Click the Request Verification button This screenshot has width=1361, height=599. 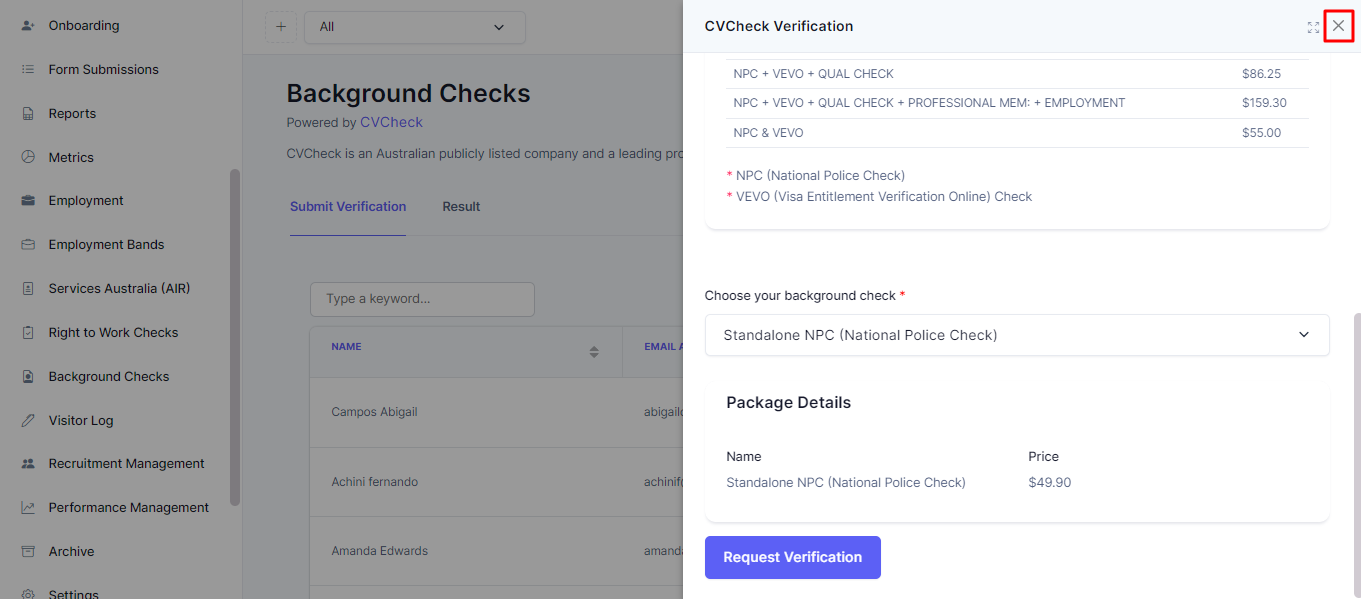793,557
